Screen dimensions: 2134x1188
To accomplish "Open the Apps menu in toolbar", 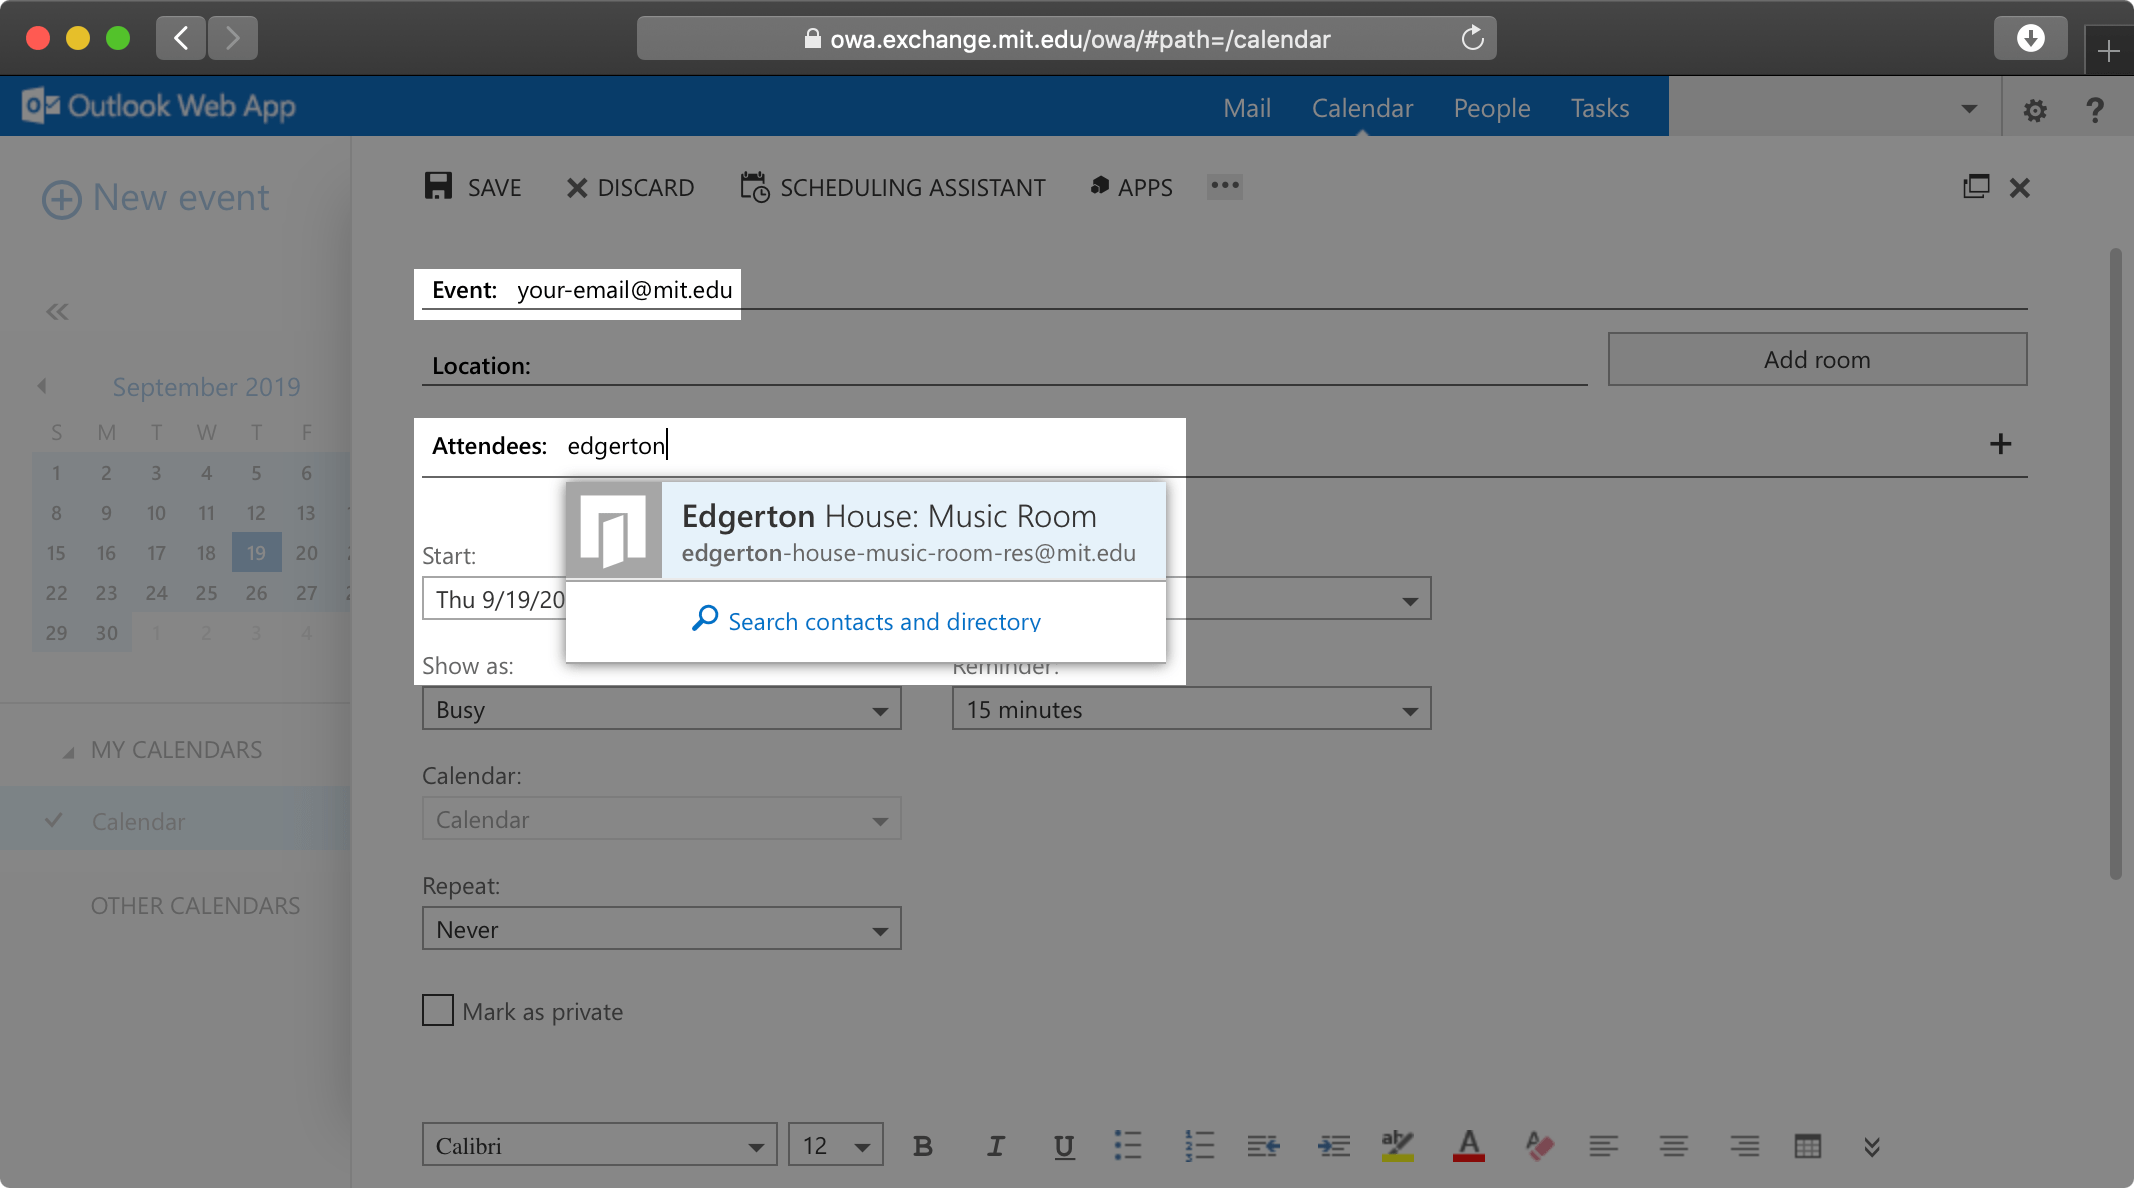I will tap(1130, 187).
